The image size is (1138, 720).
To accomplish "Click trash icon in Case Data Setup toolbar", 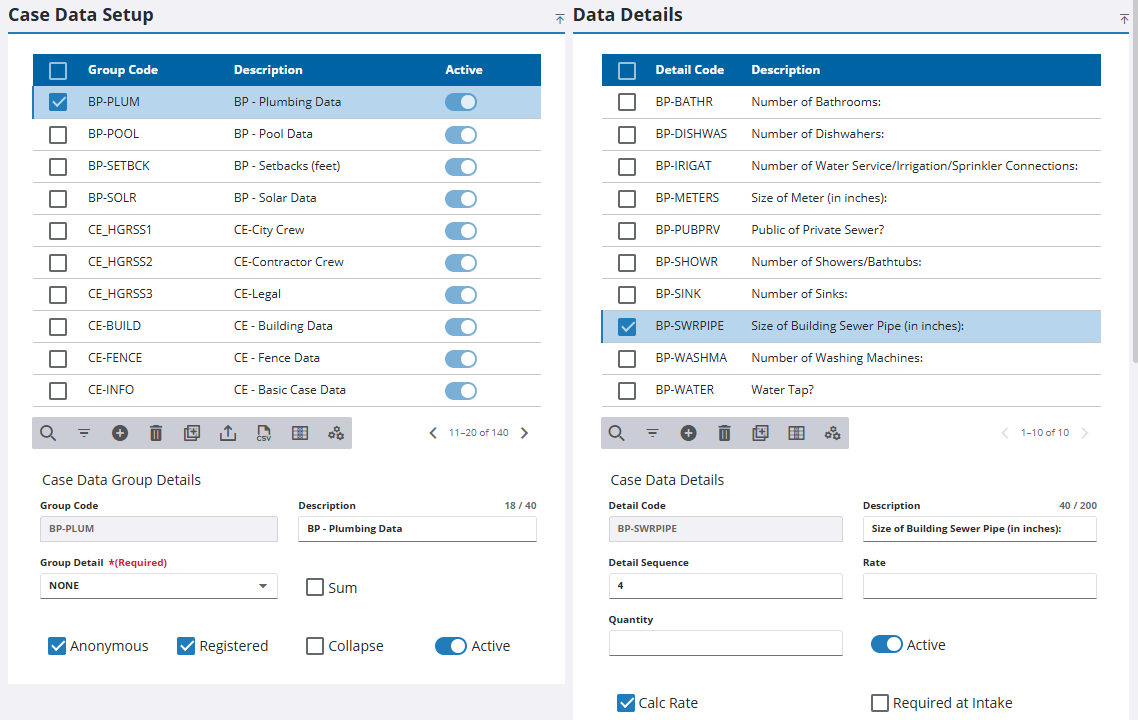I will 156,433.
